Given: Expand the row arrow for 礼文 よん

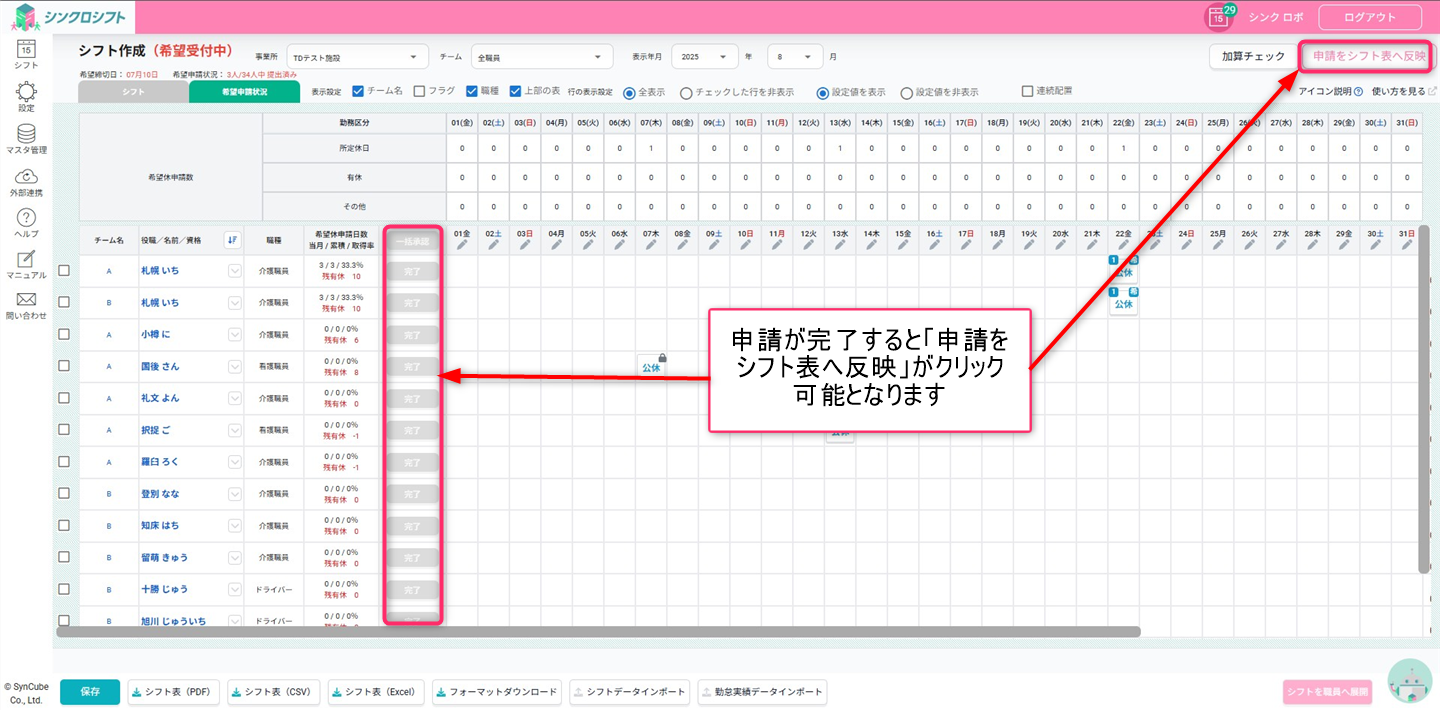Looking at the screenshot, I should [235, 398].
